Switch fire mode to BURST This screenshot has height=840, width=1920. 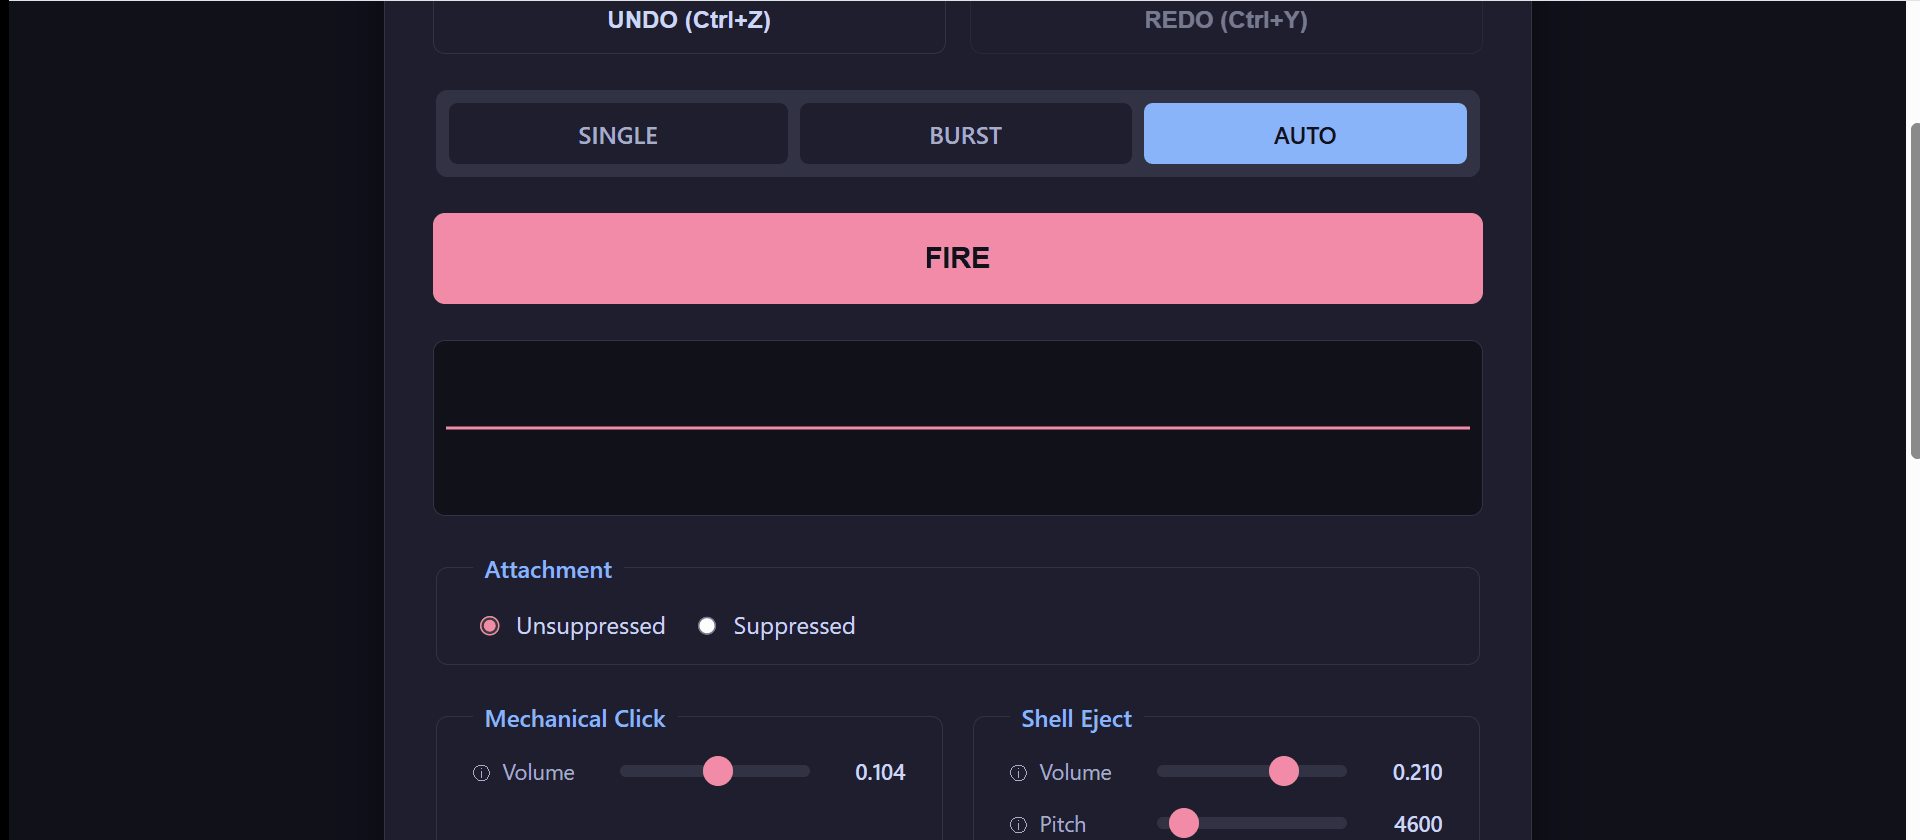pos(965,134)
